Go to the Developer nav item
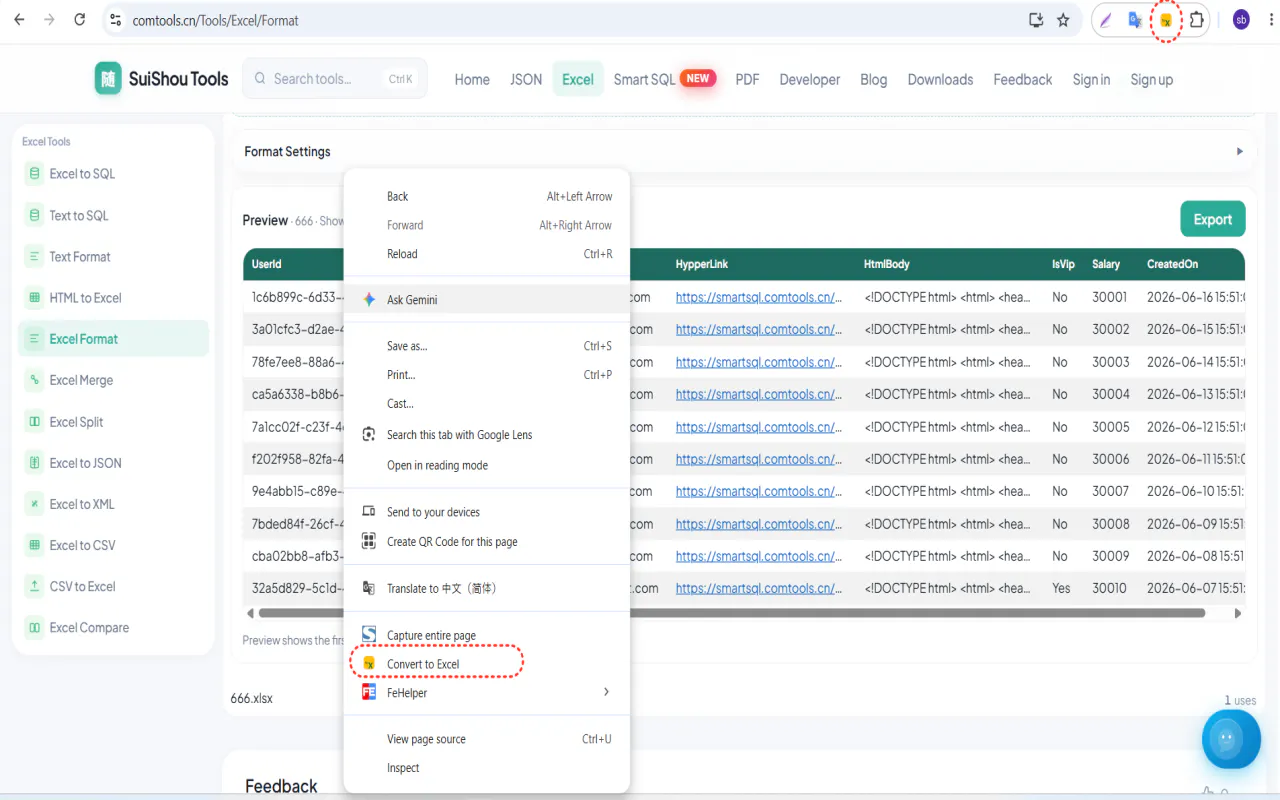 pos(809,79)
